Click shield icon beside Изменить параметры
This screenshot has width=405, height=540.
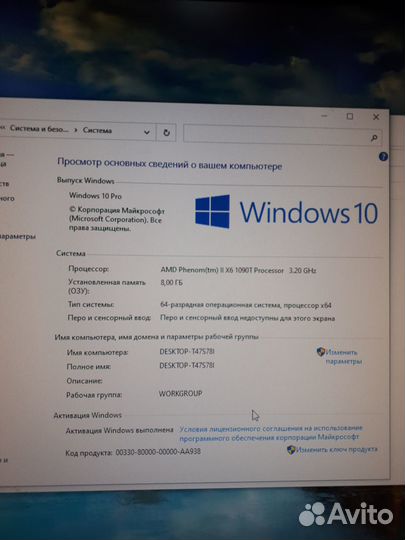[x=321, y=352]
